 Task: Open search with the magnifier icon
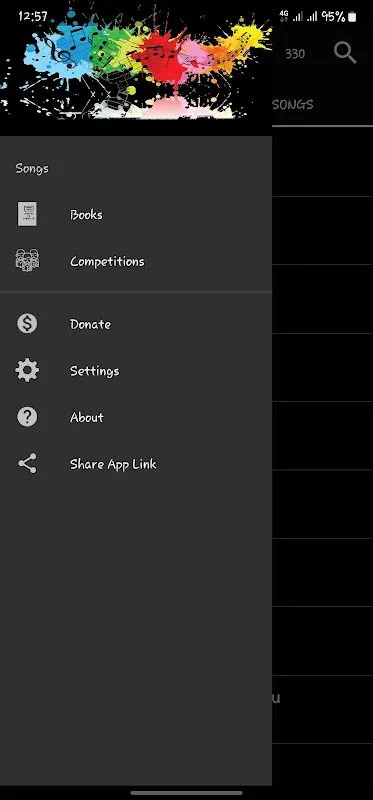coord(345,53)
